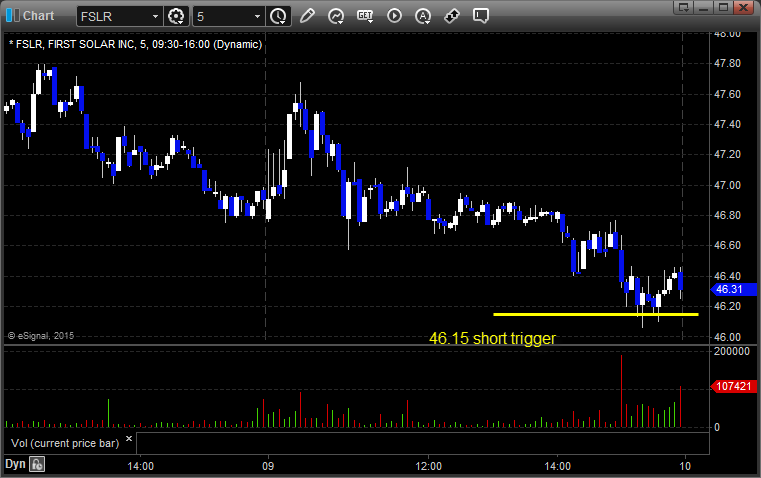Click the 12:00 time axis label

[x=429, y=466]
